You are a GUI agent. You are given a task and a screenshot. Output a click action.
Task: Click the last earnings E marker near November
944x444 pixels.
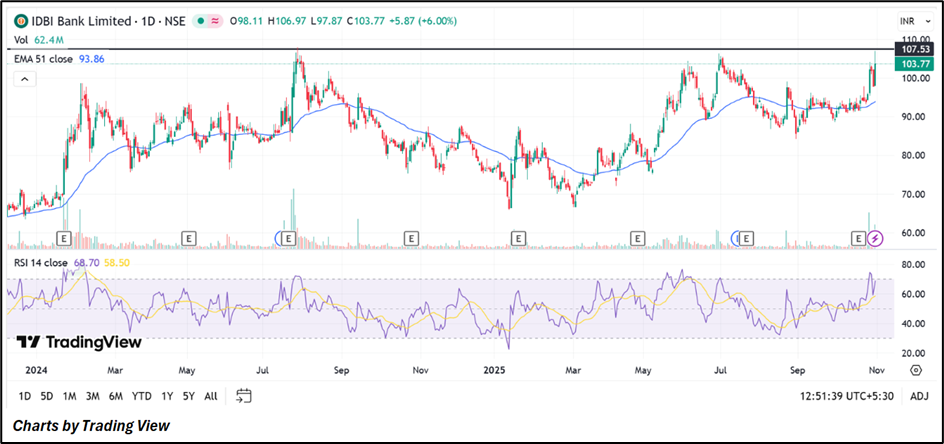point(858,238)
